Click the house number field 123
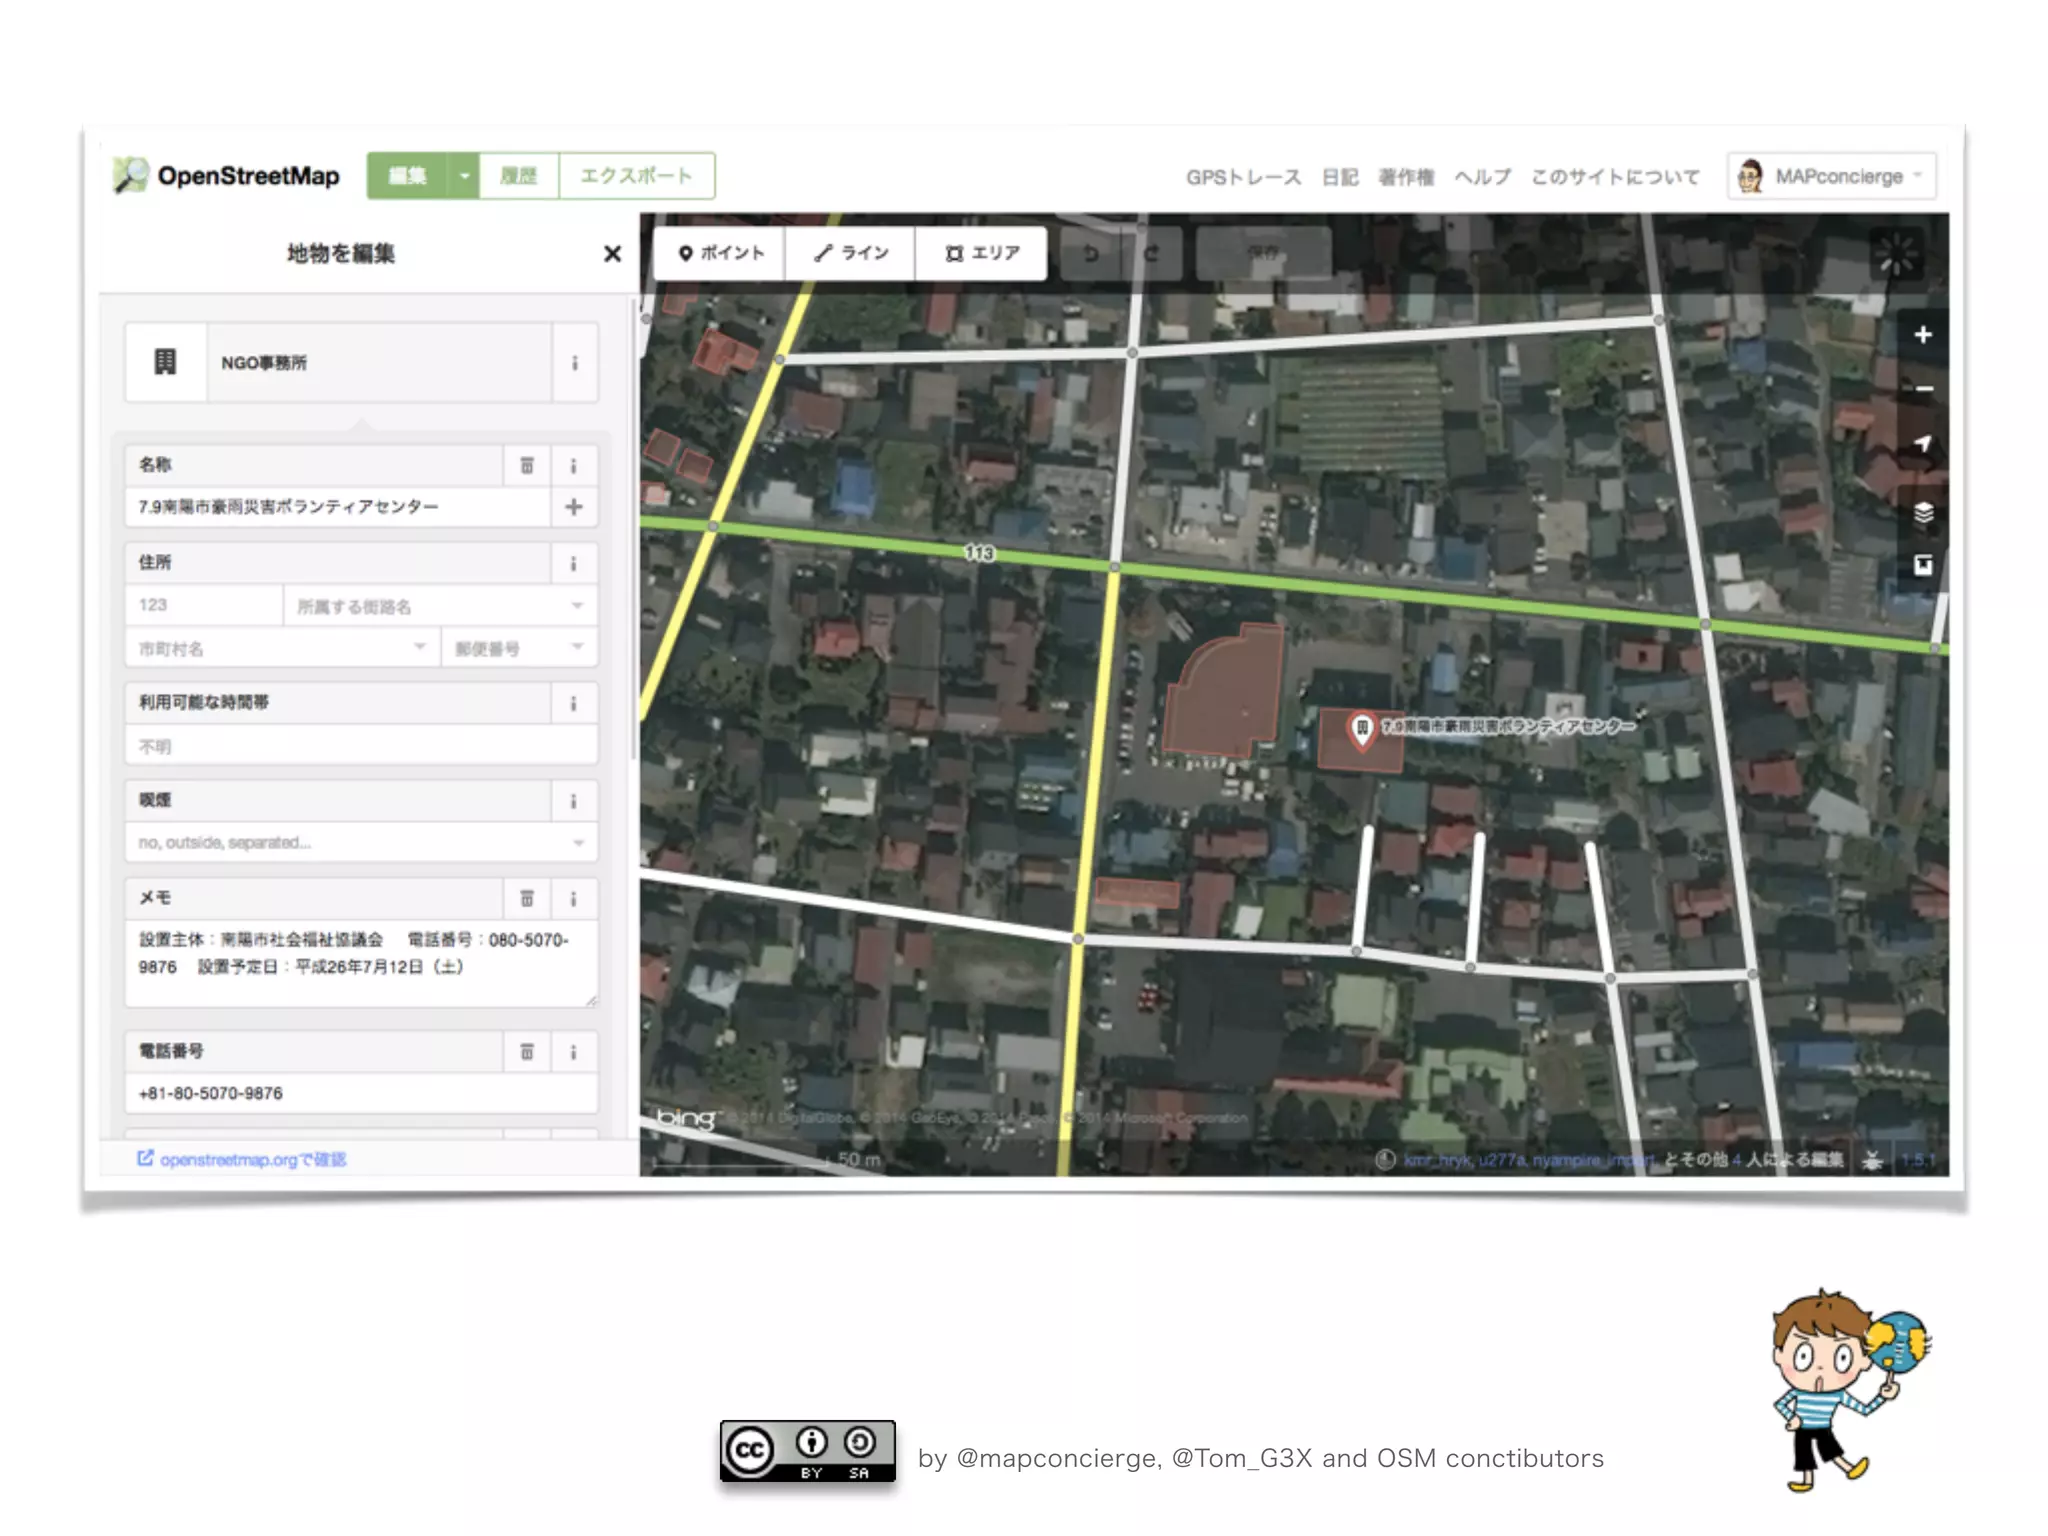Image resolution: width=2048 pixels, height=1536 pixels. tap(204, 605)
